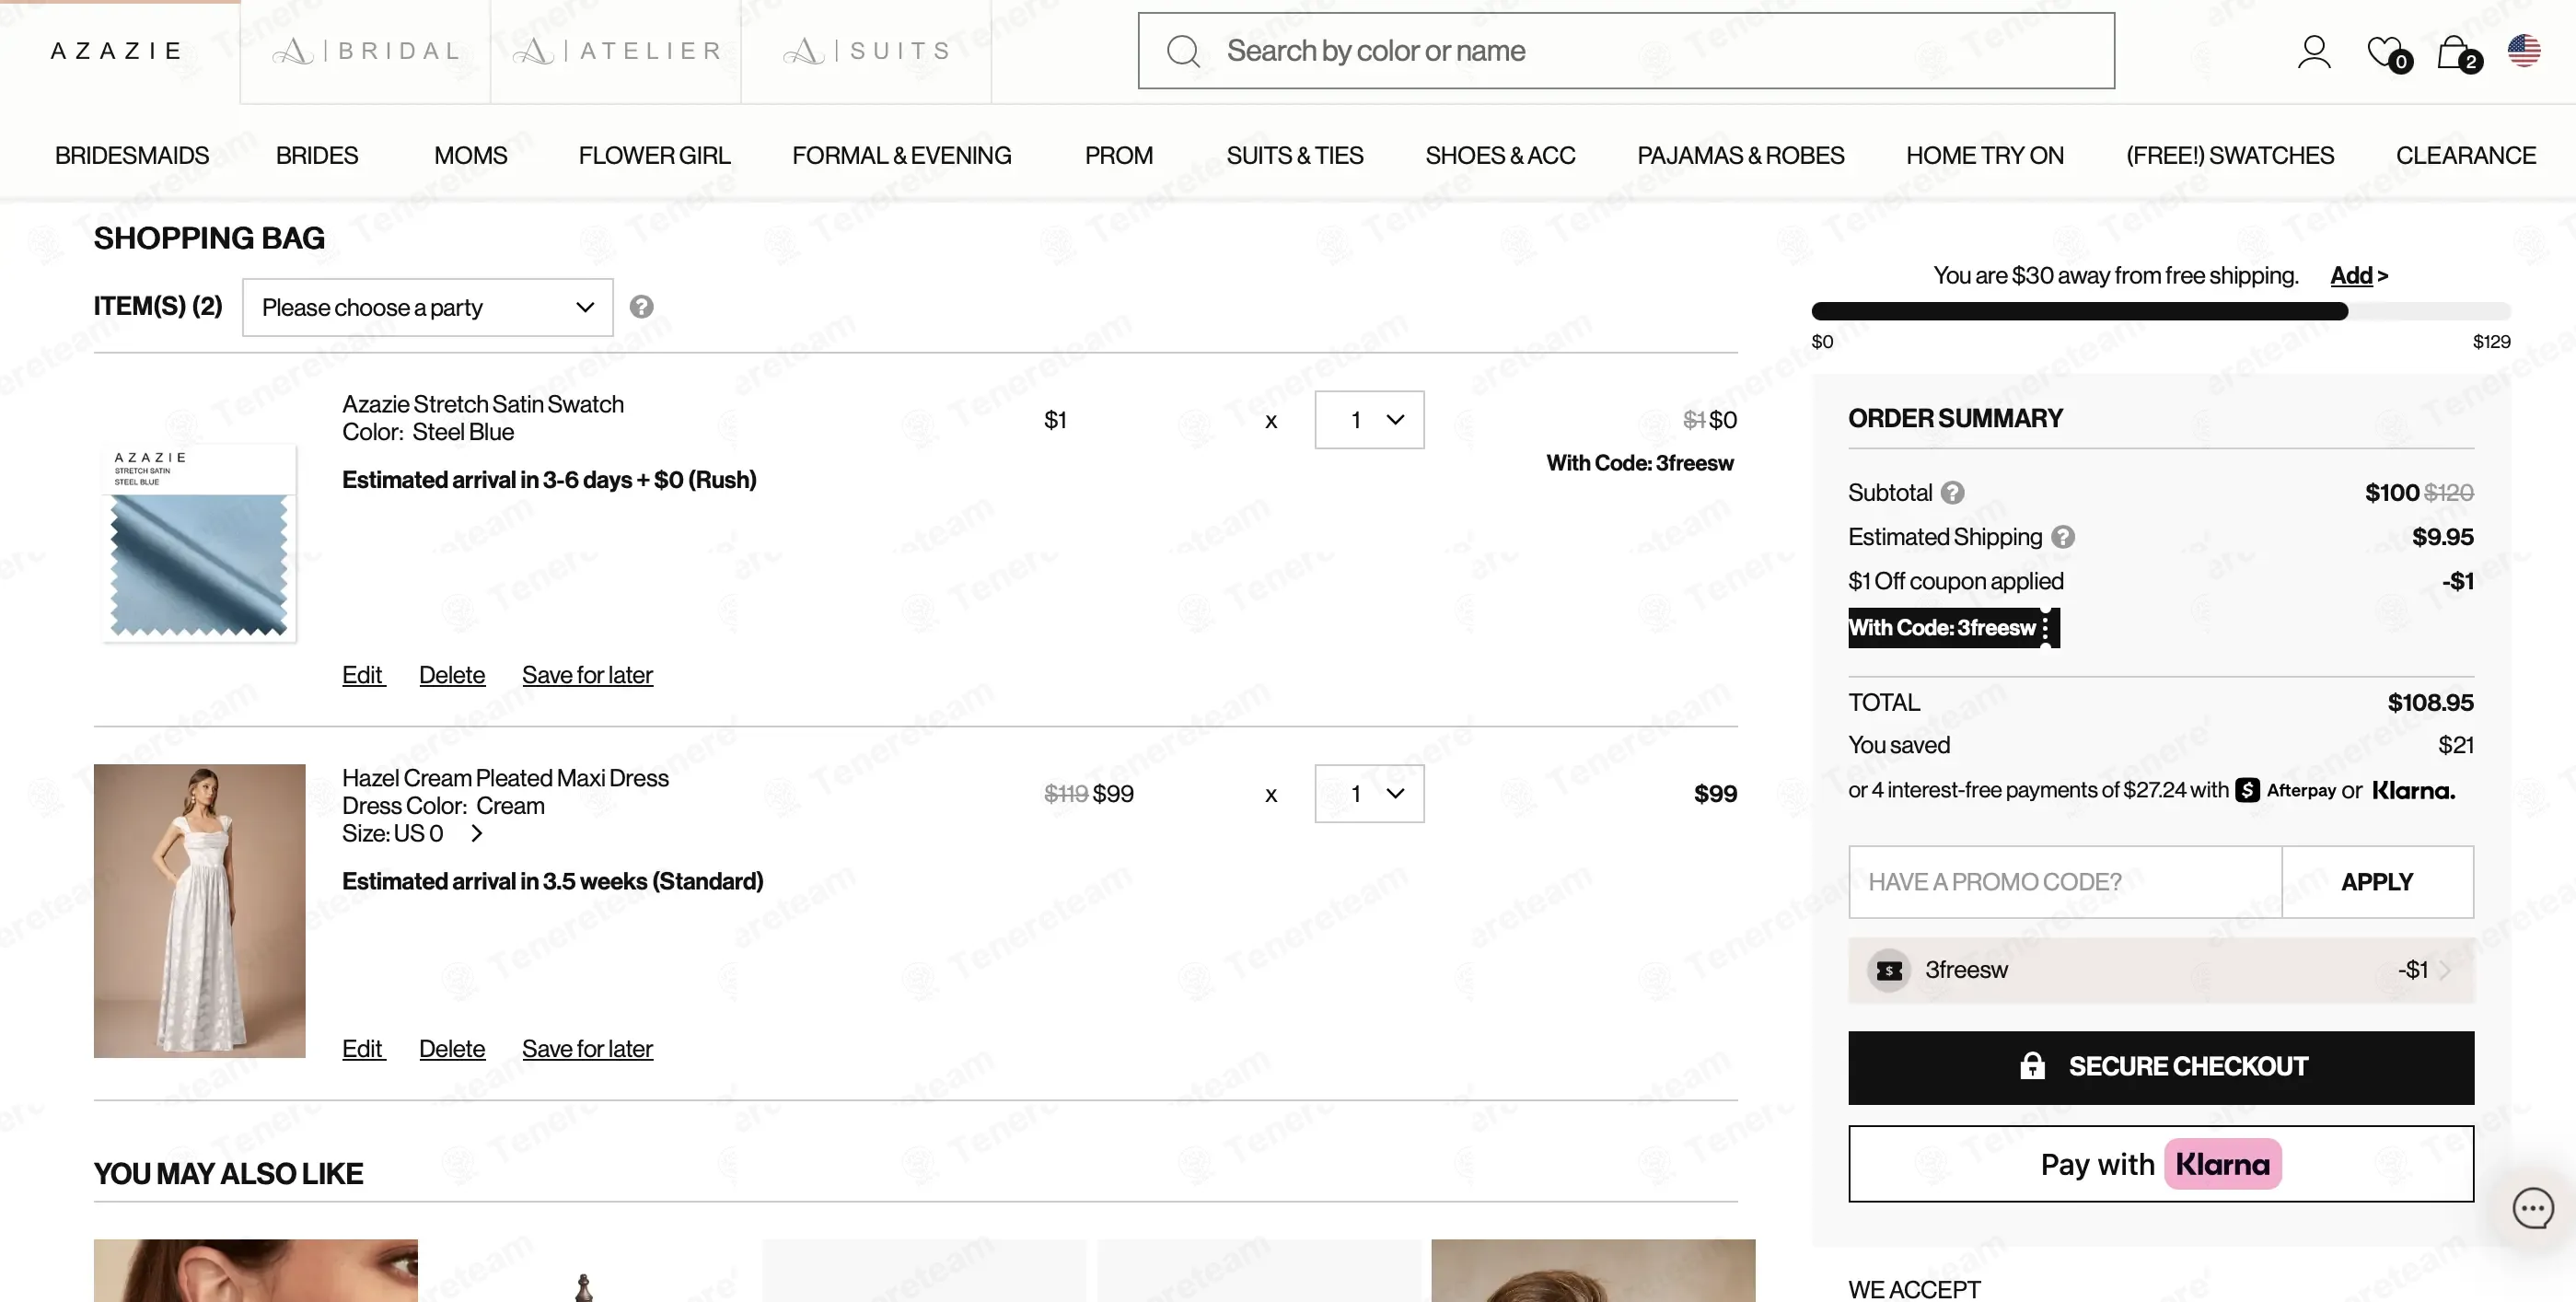Switch to the SUITS site tab
Viewport: 2576px width, 1302px height.
pyautogui.click(x=866, y=51)
